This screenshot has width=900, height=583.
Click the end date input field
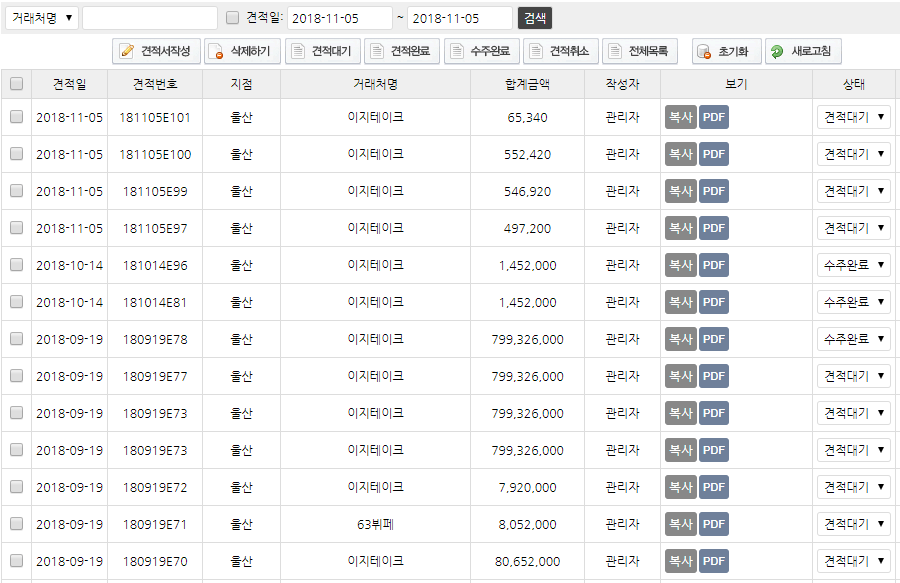click(x=460, y=18)
